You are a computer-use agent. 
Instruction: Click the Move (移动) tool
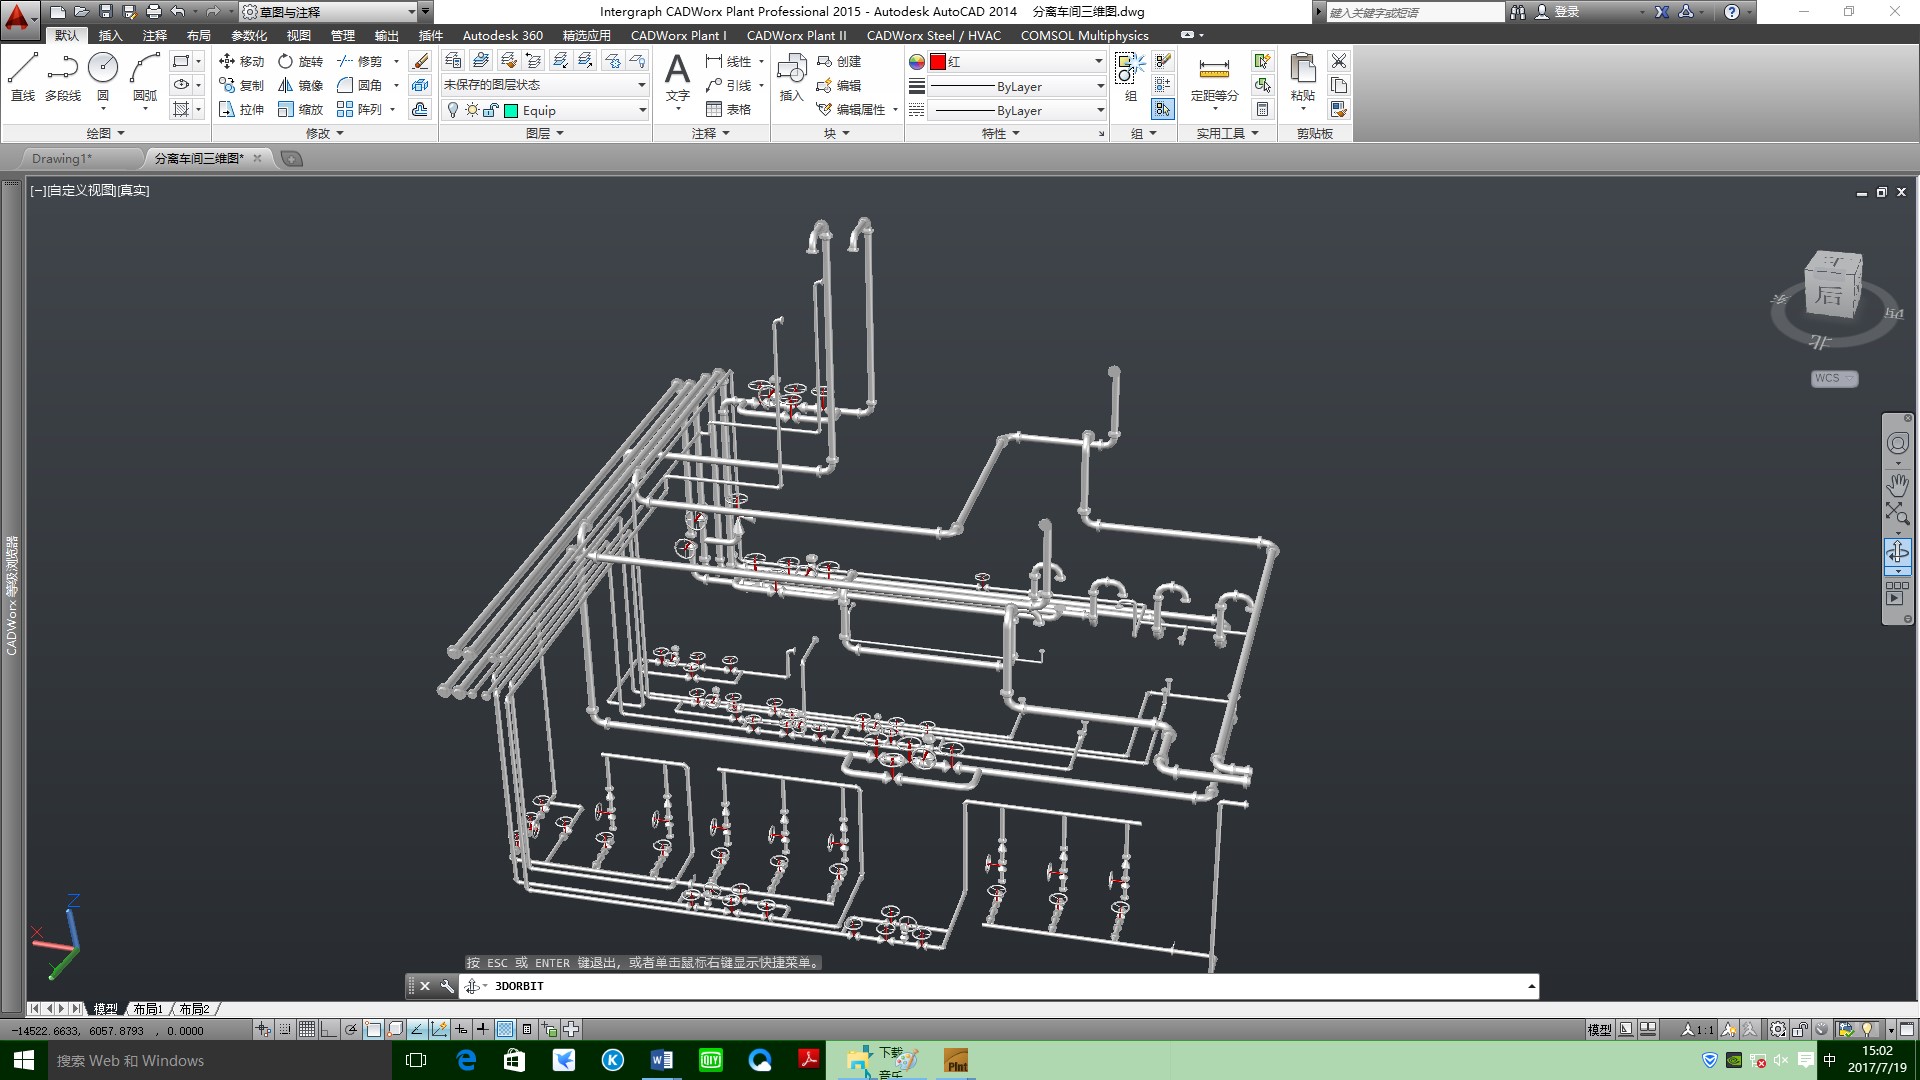[241, 61]
